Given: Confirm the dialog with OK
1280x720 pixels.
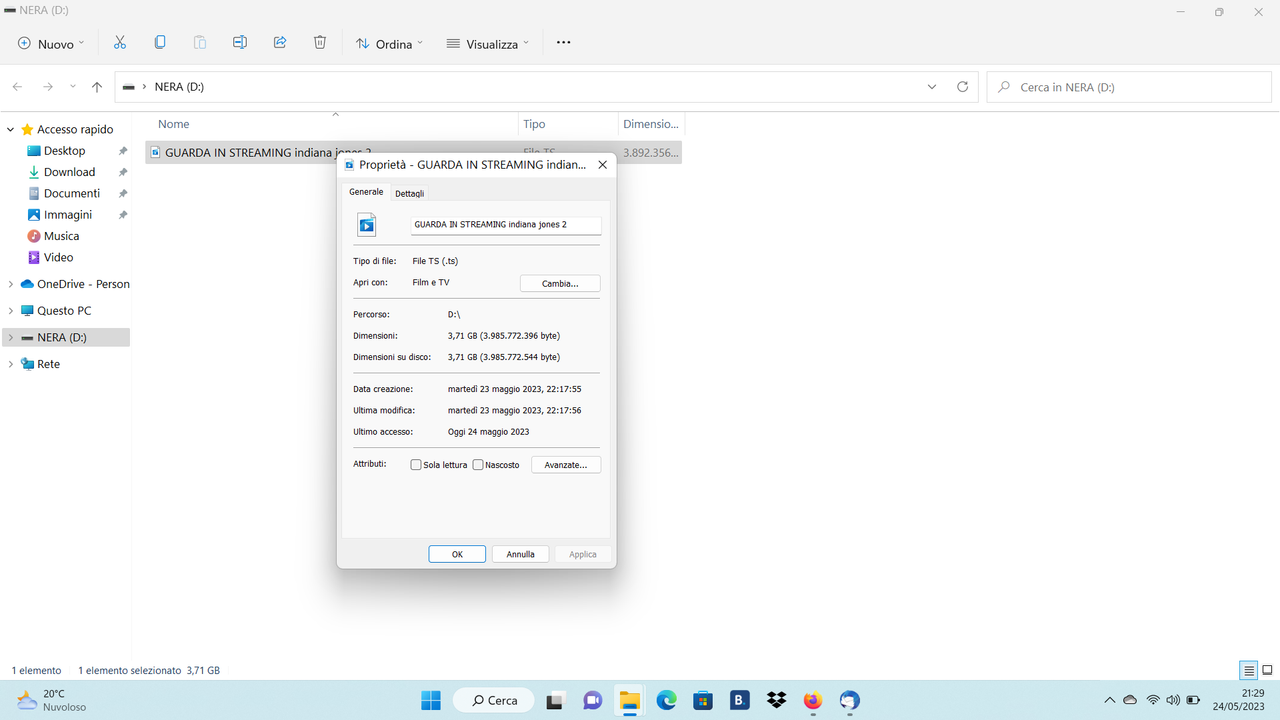Looking at the screenshot, I should [457, 554].
